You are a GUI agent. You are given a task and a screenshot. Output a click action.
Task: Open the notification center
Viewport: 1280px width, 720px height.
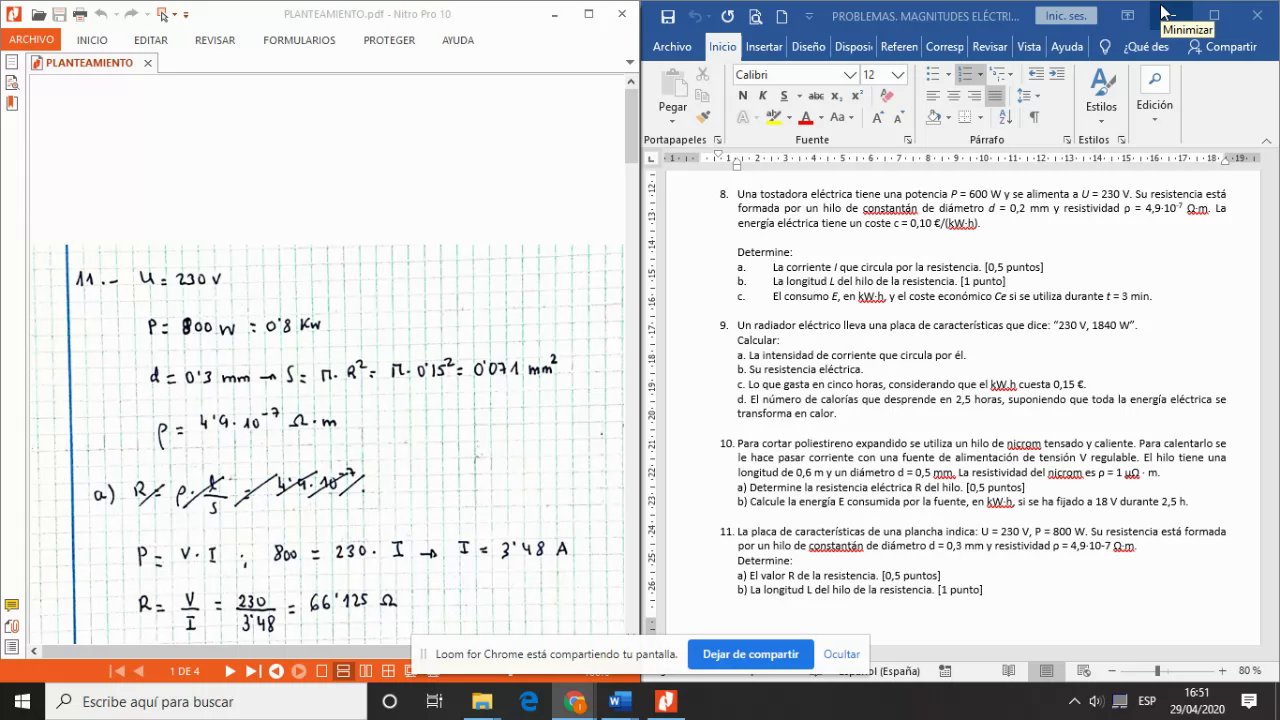tap(1250, 701)
